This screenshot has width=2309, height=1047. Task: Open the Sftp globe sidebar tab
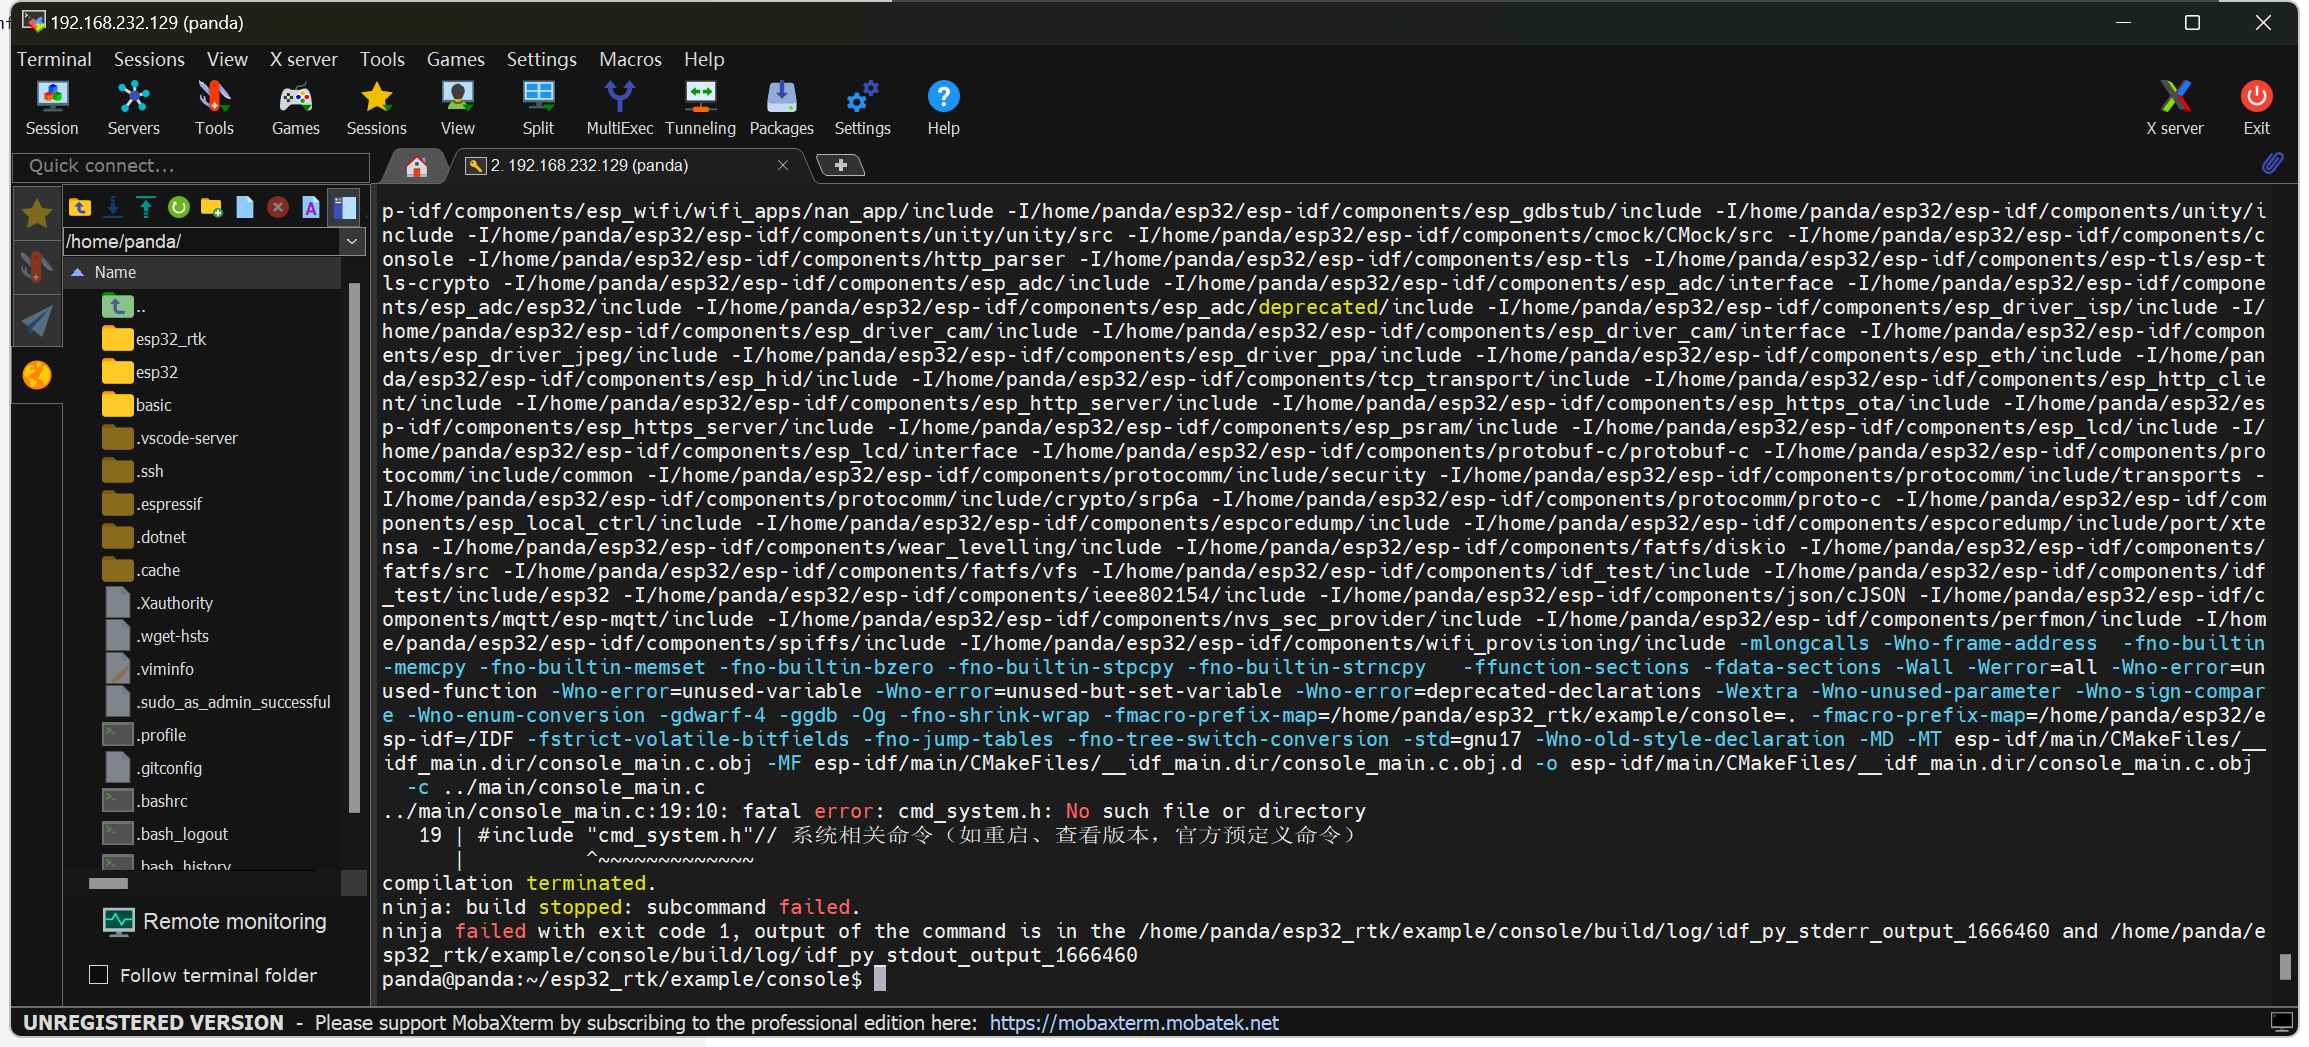tap(37, 375)
